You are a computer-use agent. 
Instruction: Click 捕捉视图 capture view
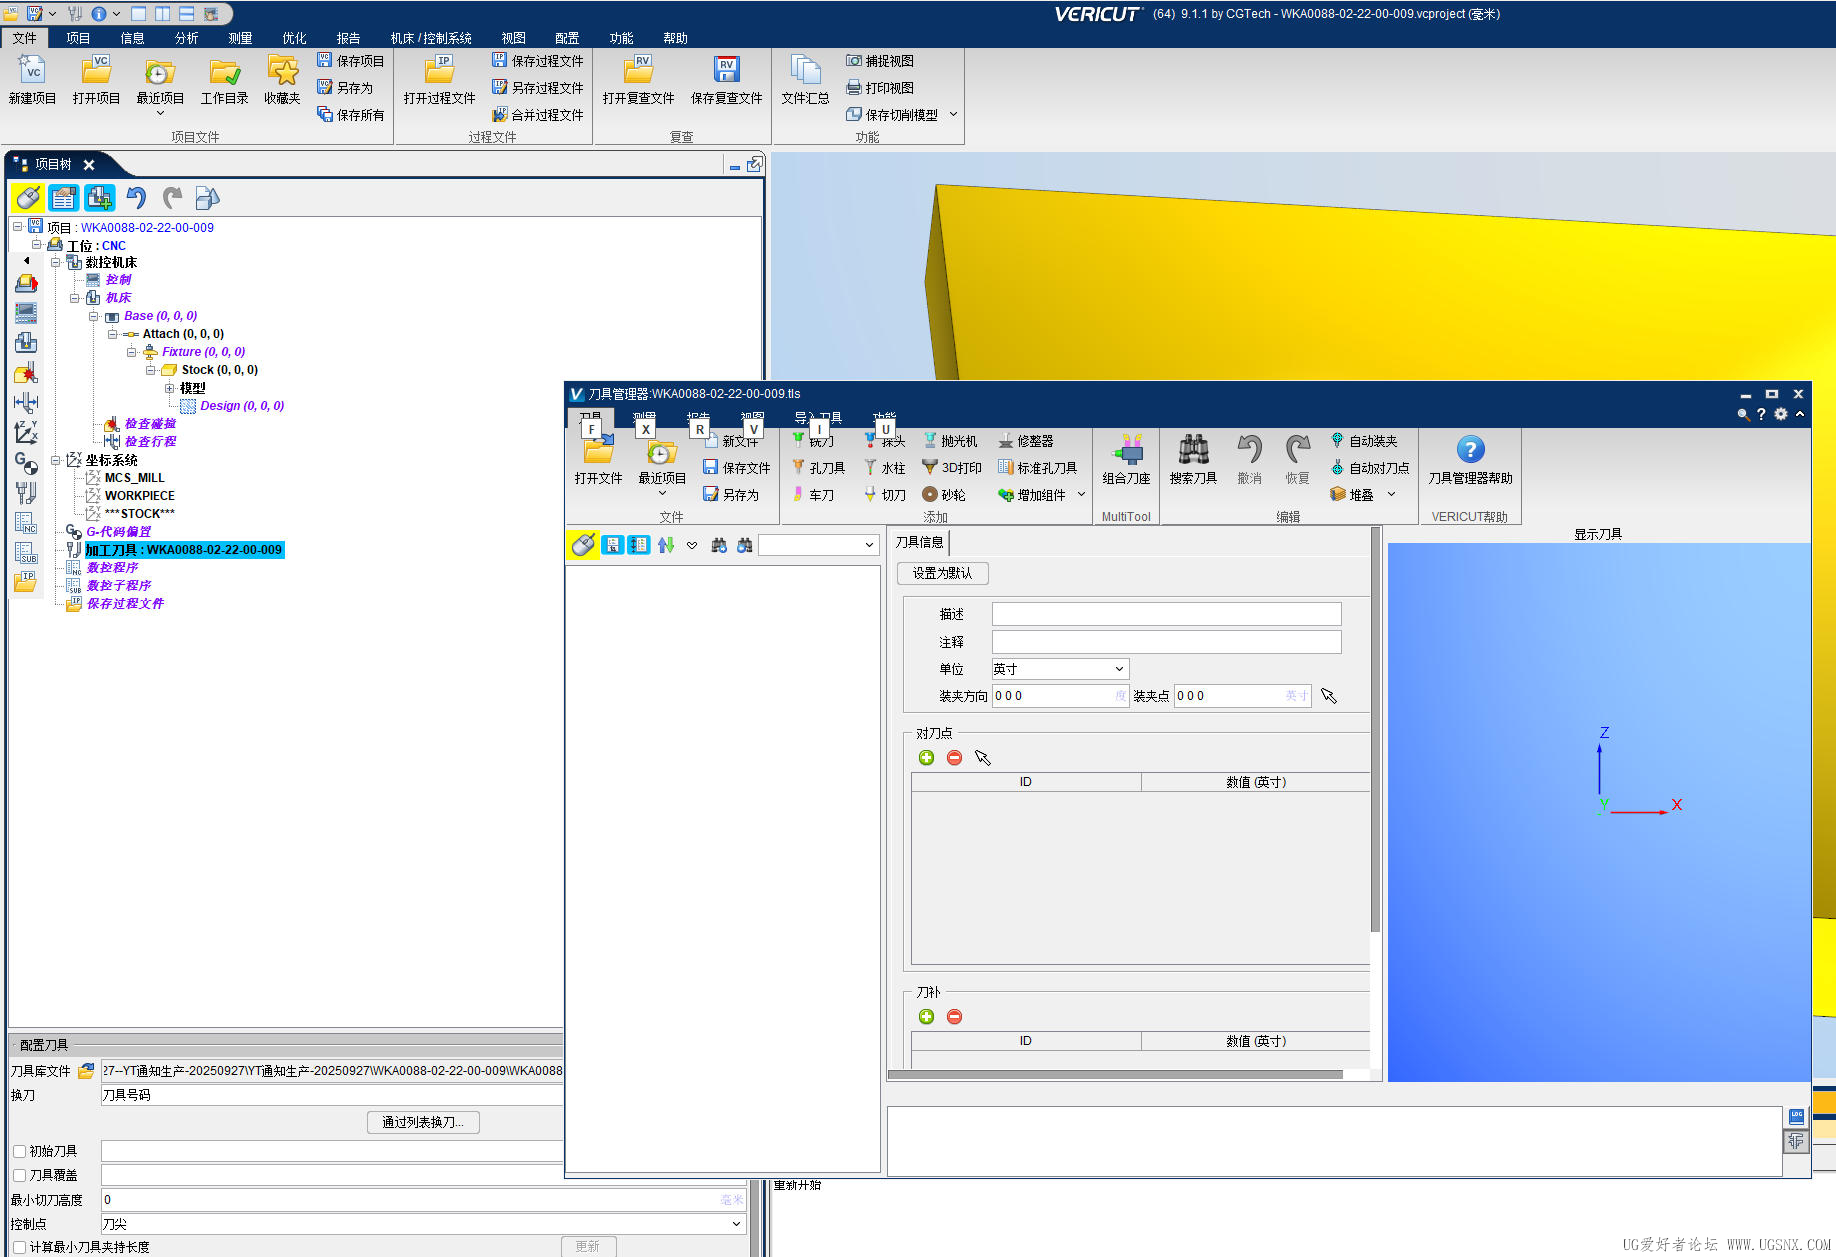click(880, 61)
